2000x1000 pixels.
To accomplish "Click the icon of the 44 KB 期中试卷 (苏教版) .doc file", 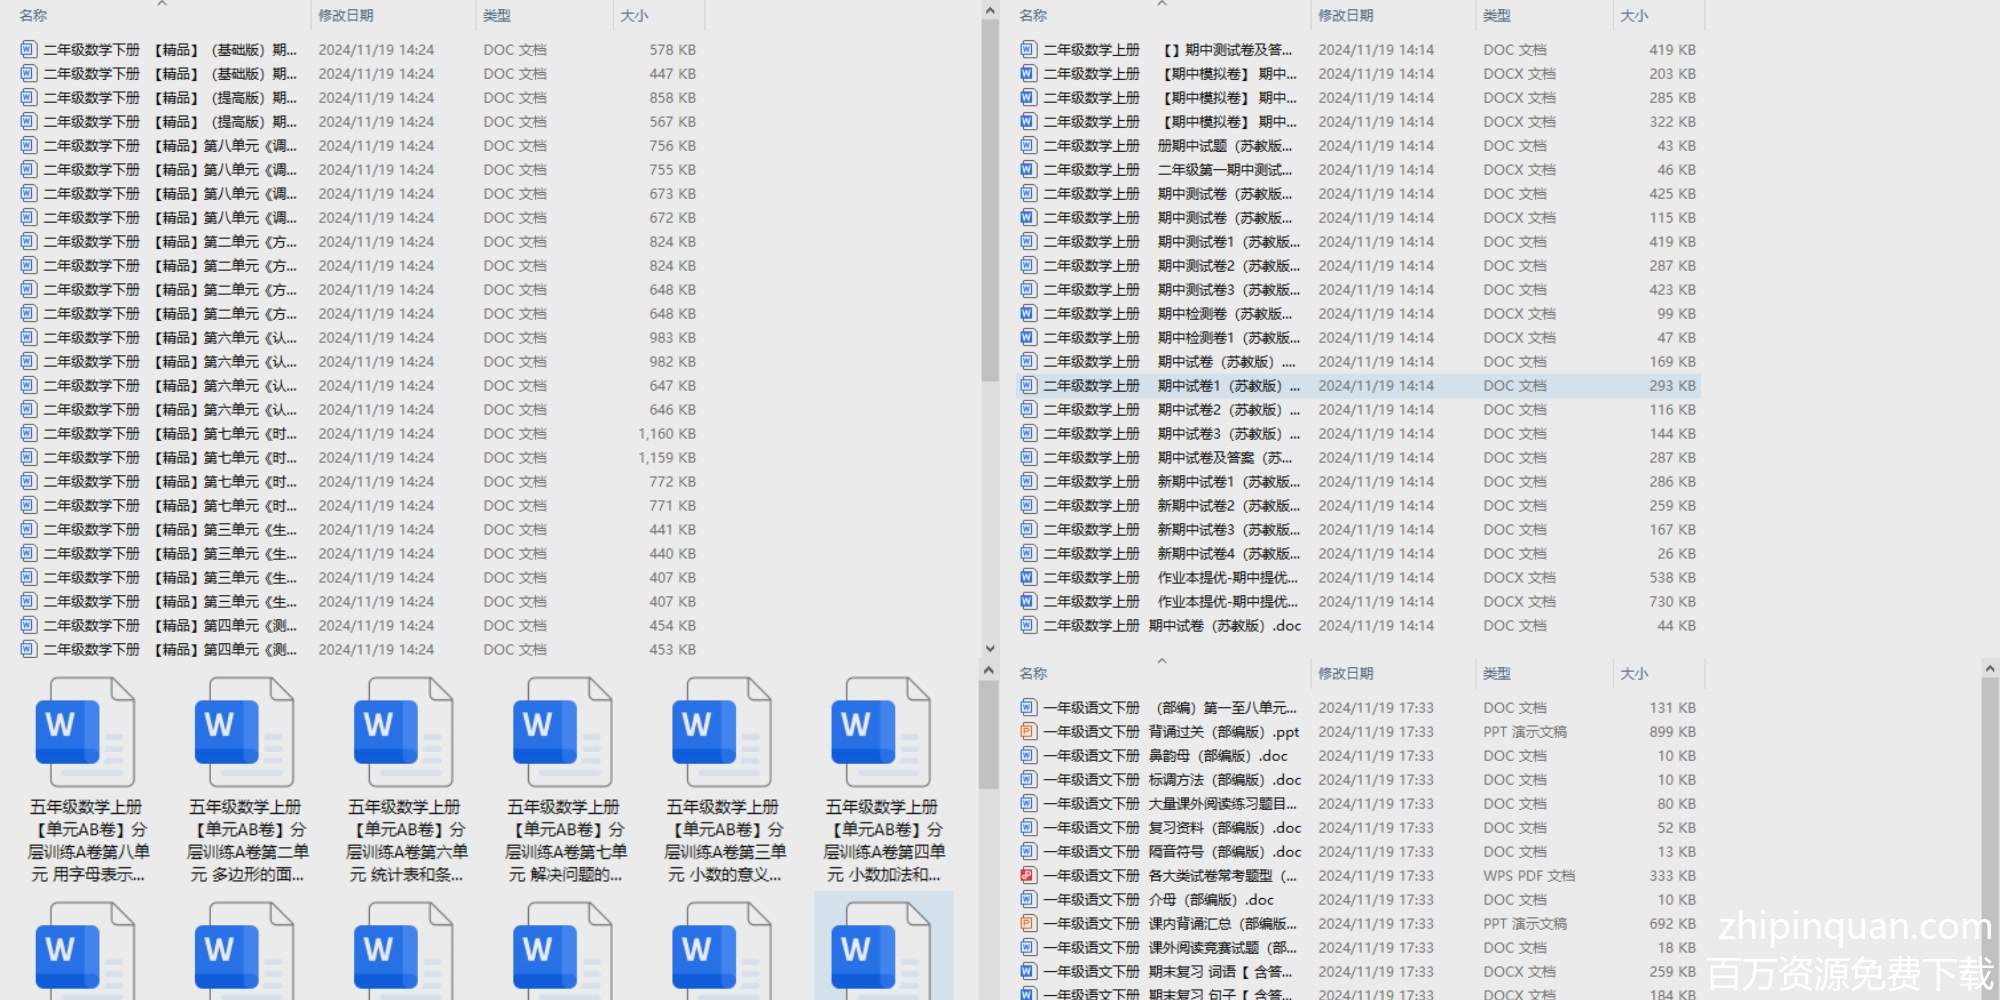I will pos(1028,626).
